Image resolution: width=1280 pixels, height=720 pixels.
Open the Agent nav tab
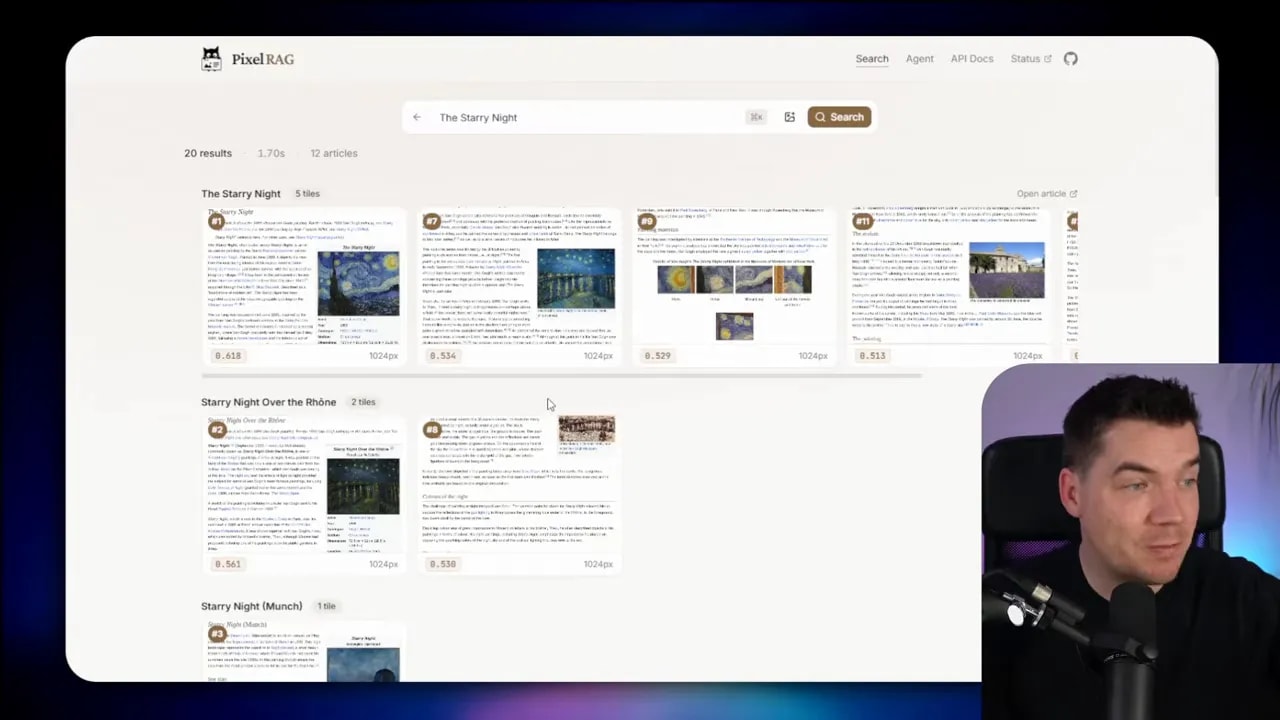click(920, 59)
